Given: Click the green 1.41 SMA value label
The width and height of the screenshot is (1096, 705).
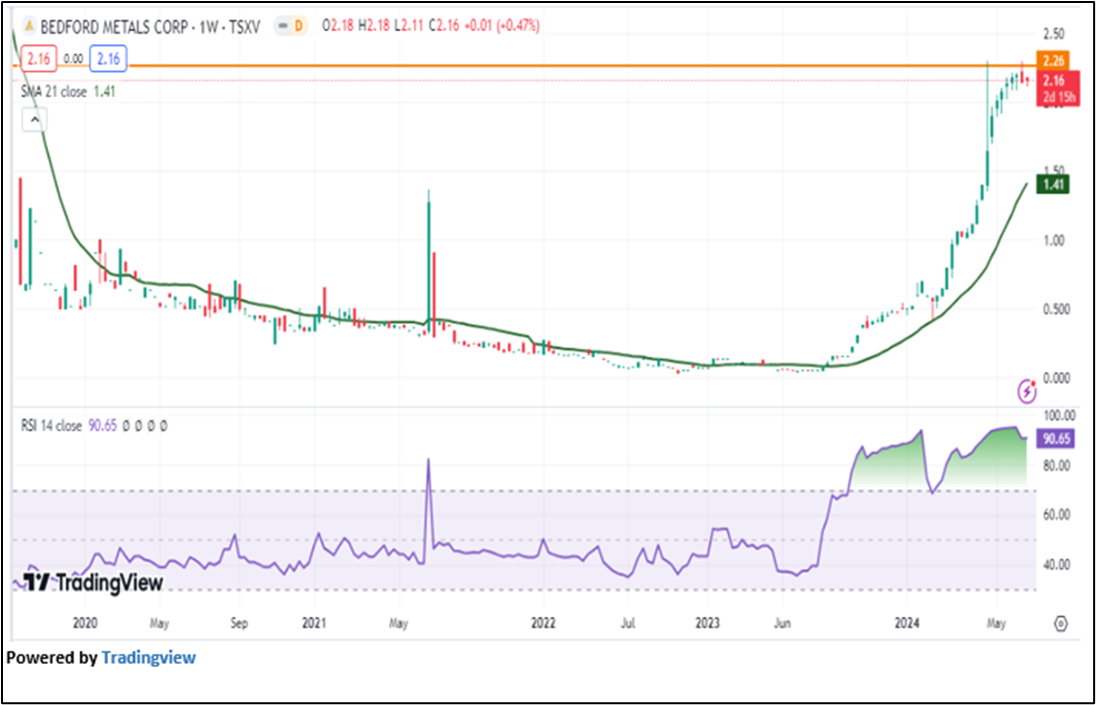Looking at the screenshot, I should [x=1053, y=184].
